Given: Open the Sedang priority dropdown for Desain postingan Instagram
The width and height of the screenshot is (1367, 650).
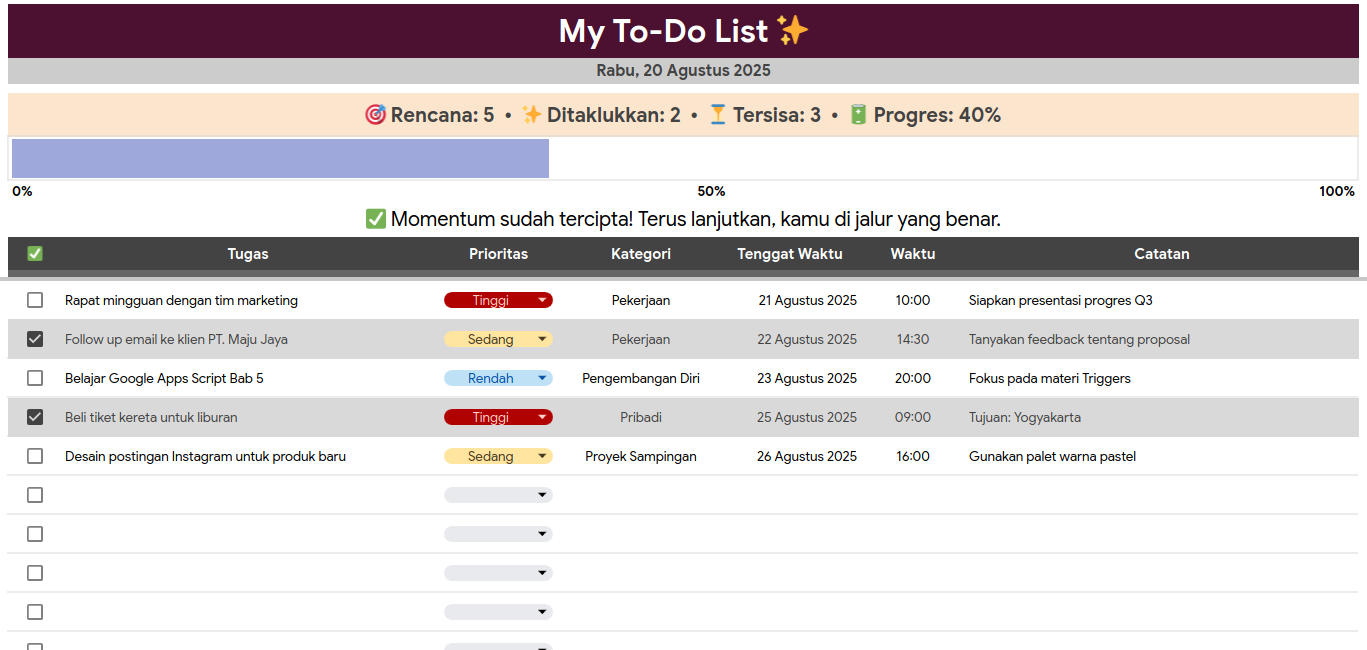Looking at the screenshot, I should point(541,456).
